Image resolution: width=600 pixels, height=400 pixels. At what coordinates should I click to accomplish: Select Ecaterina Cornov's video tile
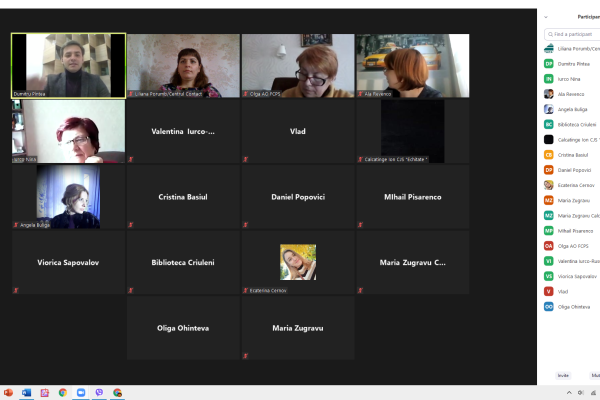click(297, 263)
